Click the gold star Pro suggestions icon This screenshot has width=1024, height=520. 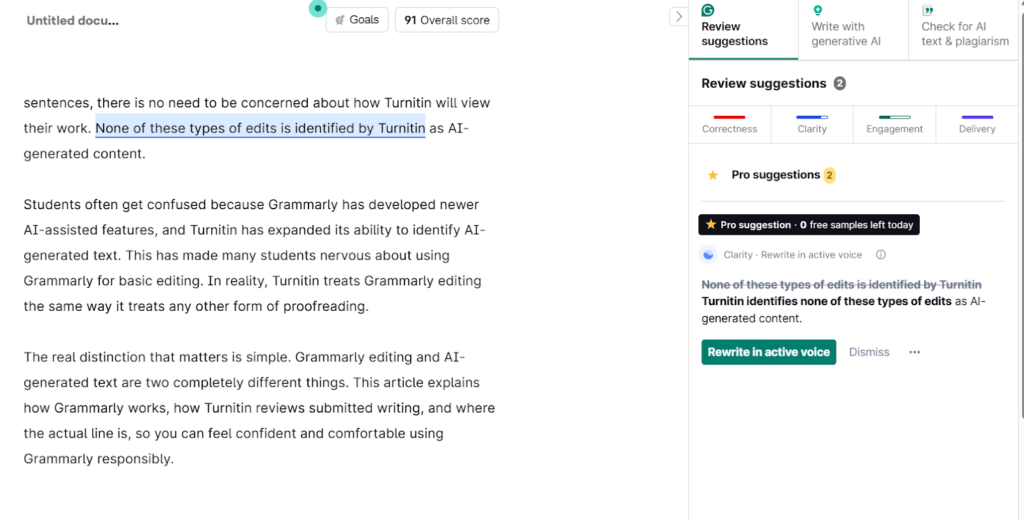[x=713, y=175]
